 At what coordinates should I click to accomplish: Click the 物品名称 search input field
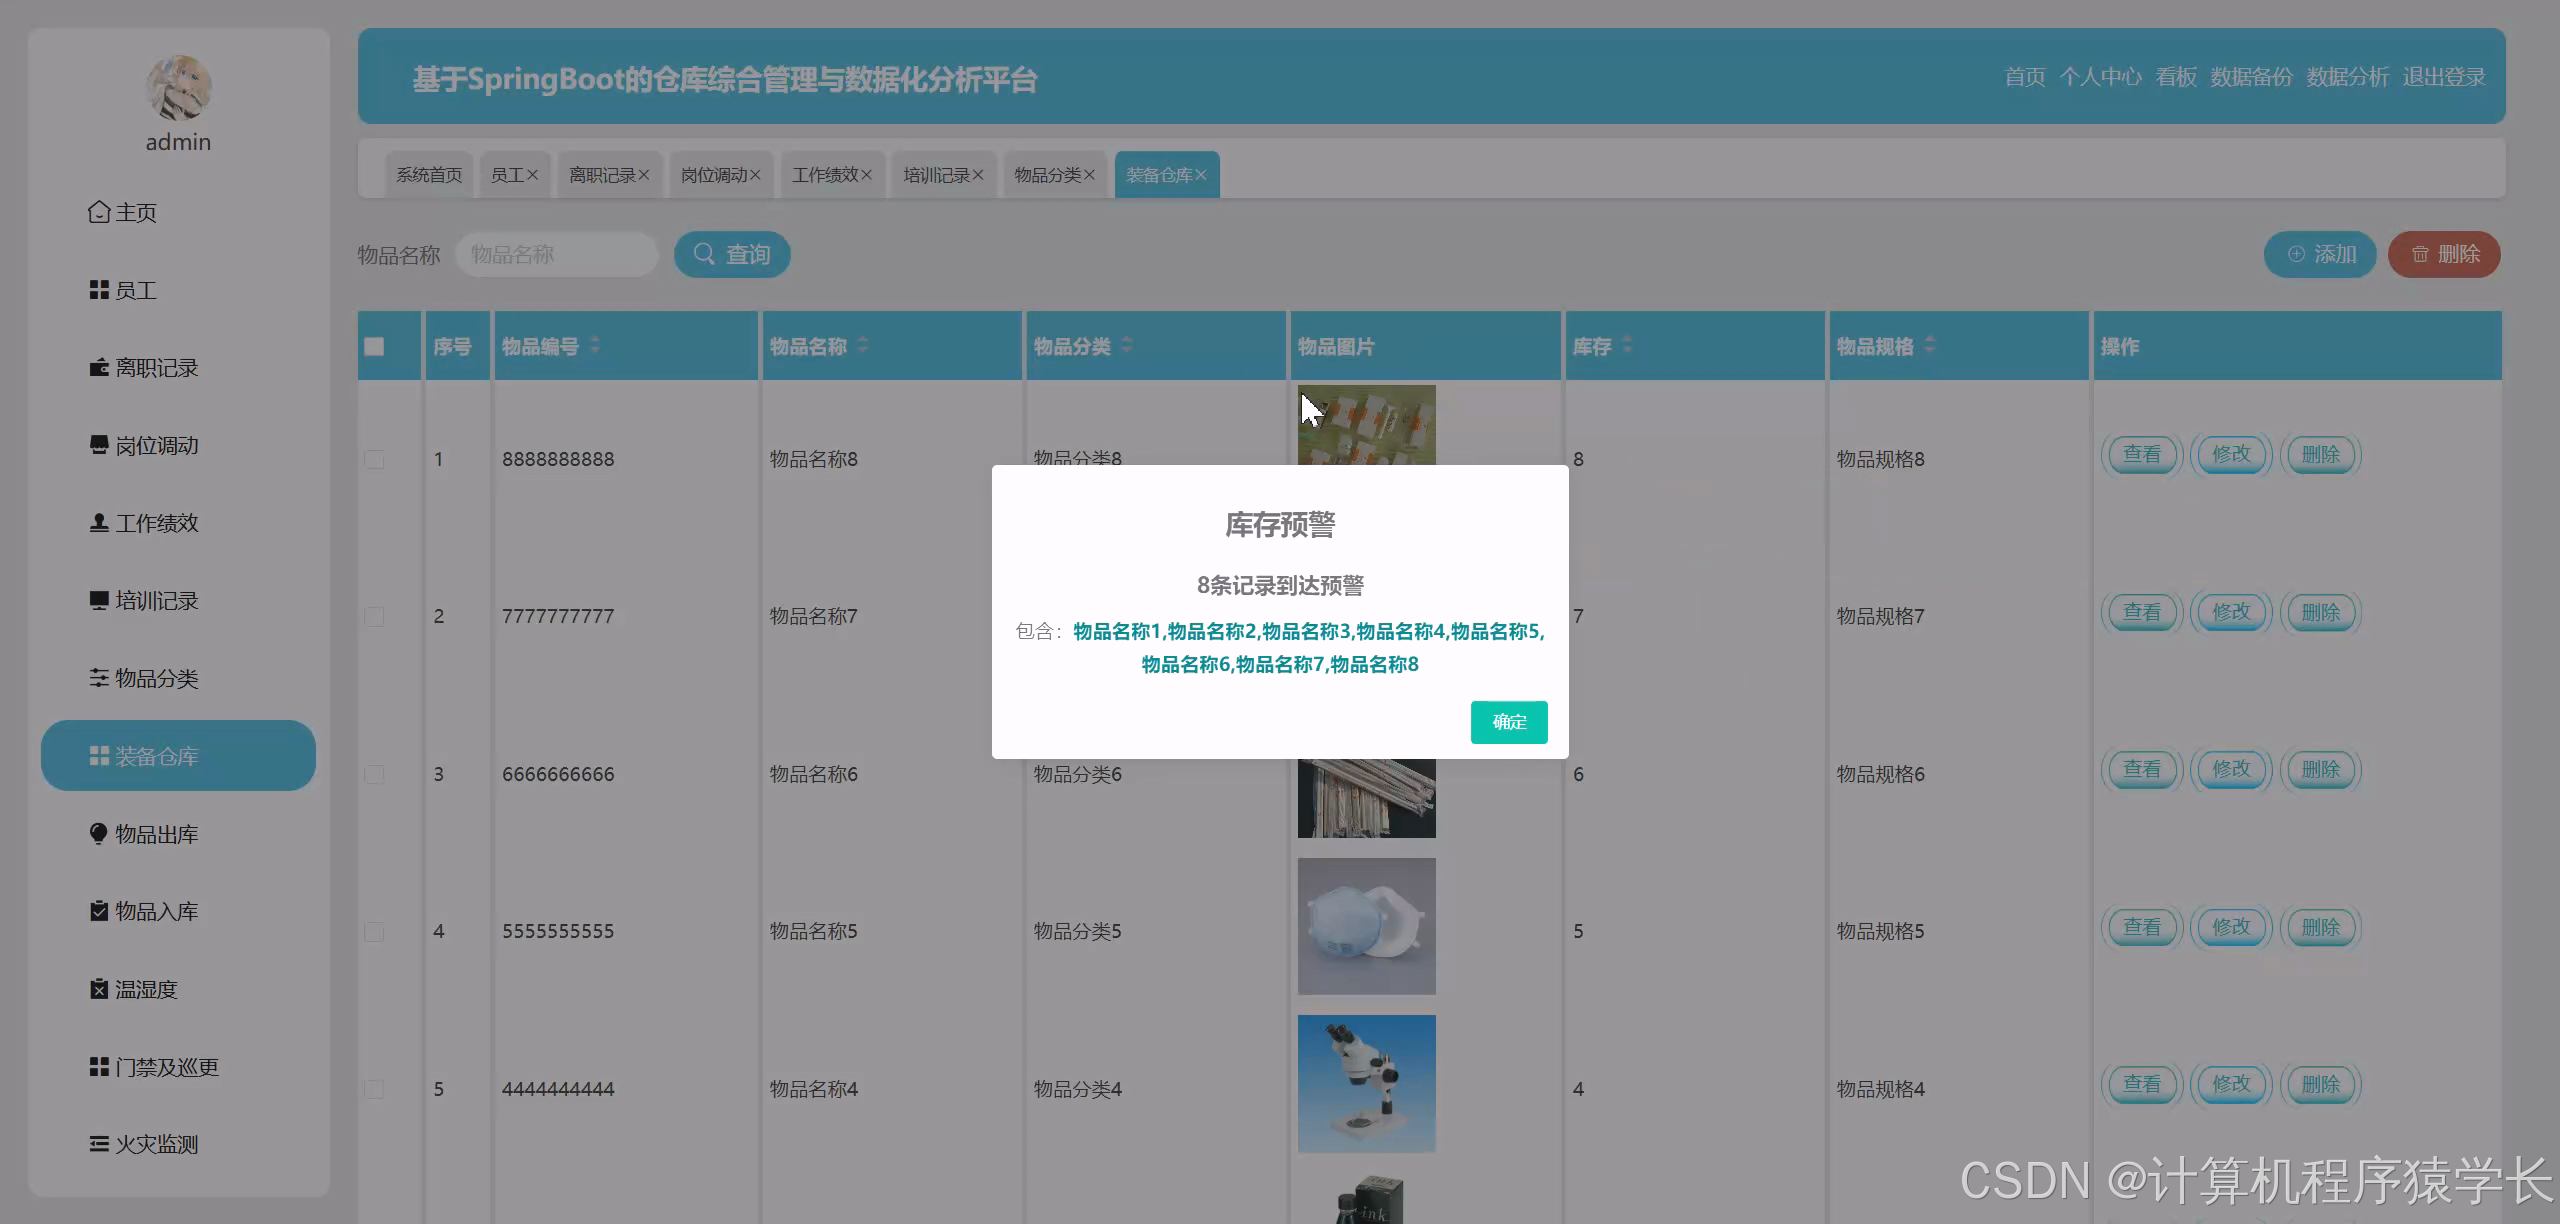pyautogui.click(x=556, y=255)
